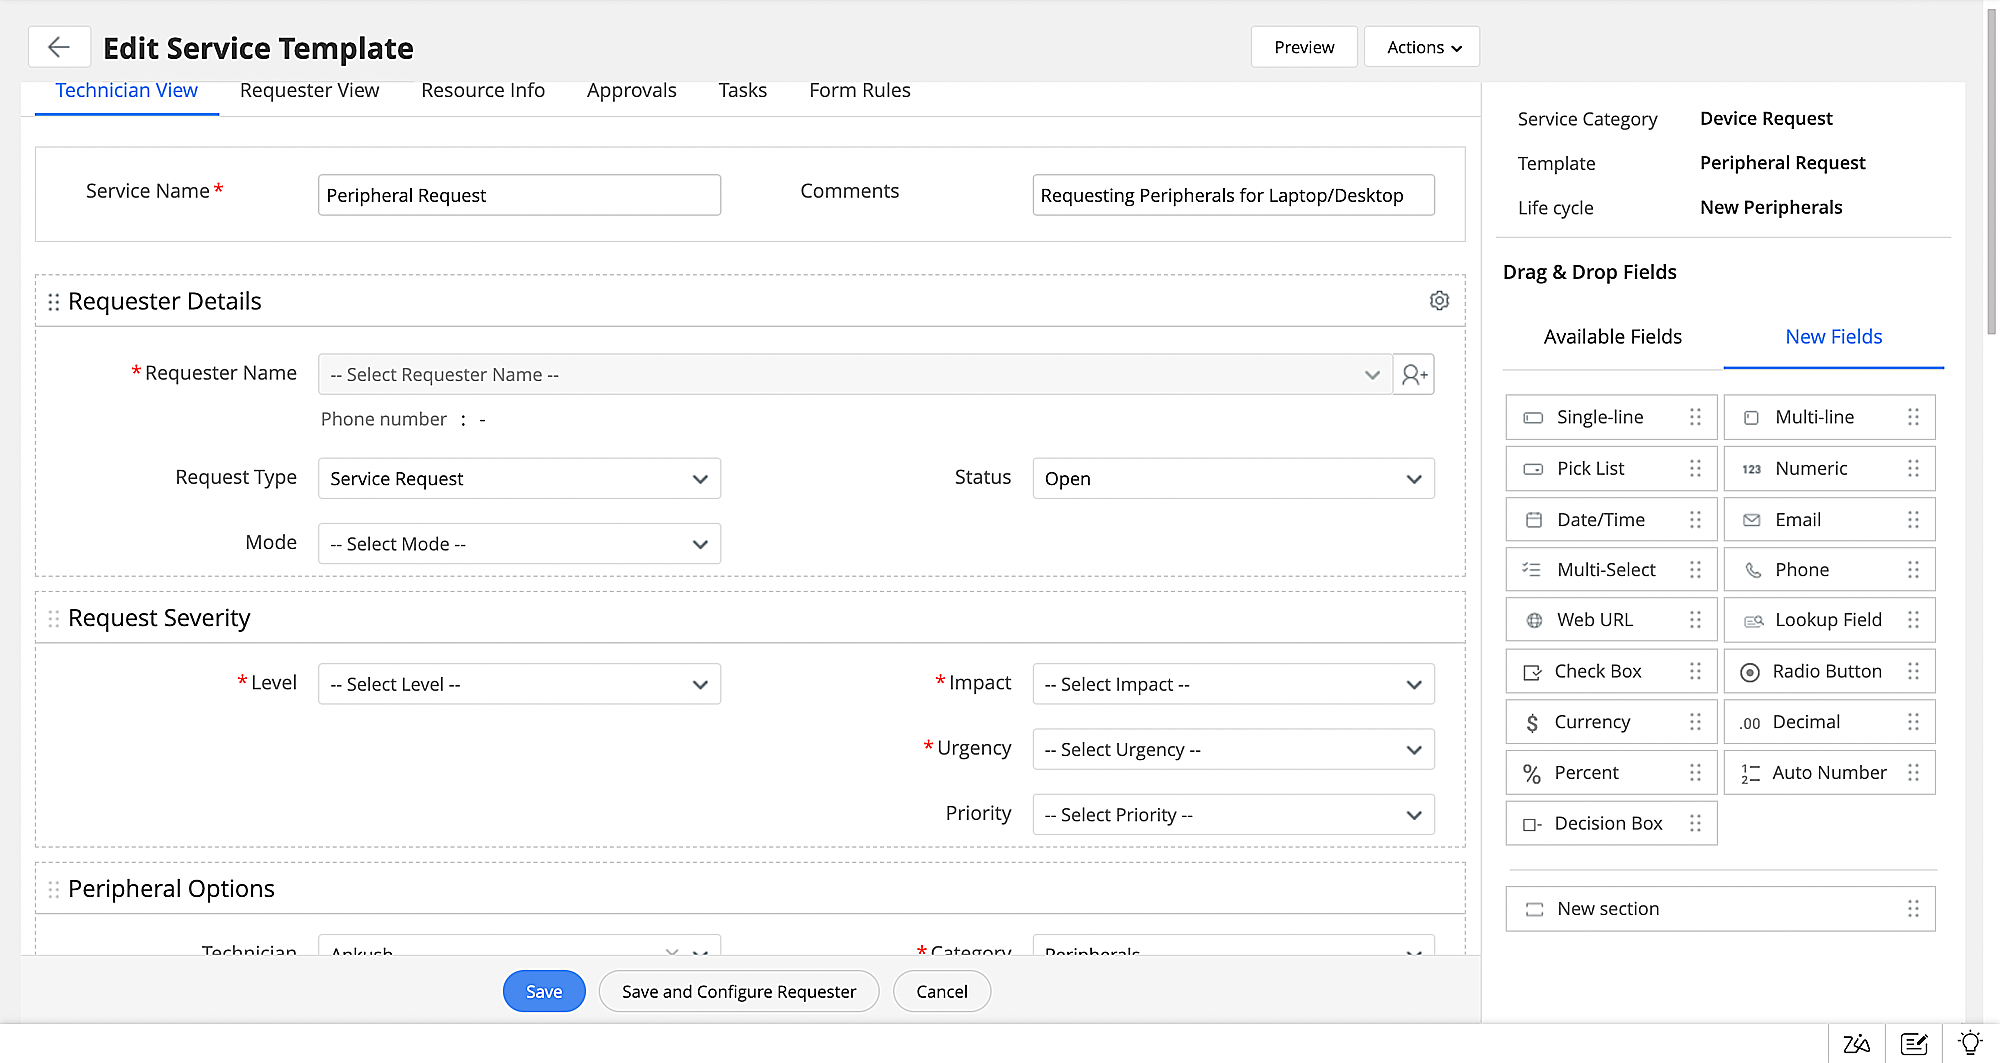Click the Requester Details section drag handle
This screenshot has height=1063, width=2000.
54,302
